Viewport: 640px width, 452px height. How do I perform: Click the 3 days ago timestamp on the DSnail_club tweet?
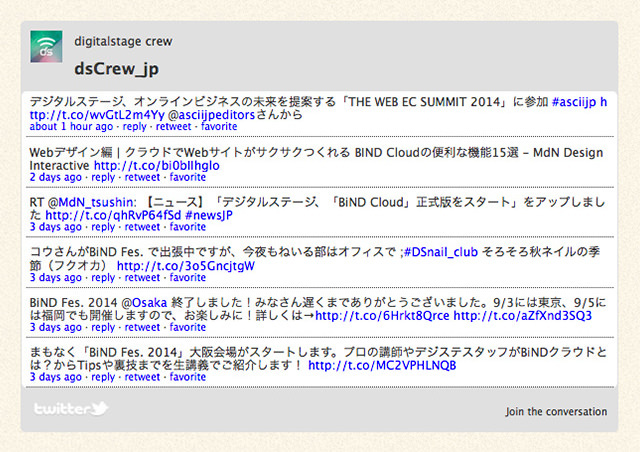(x=56, y=278)
